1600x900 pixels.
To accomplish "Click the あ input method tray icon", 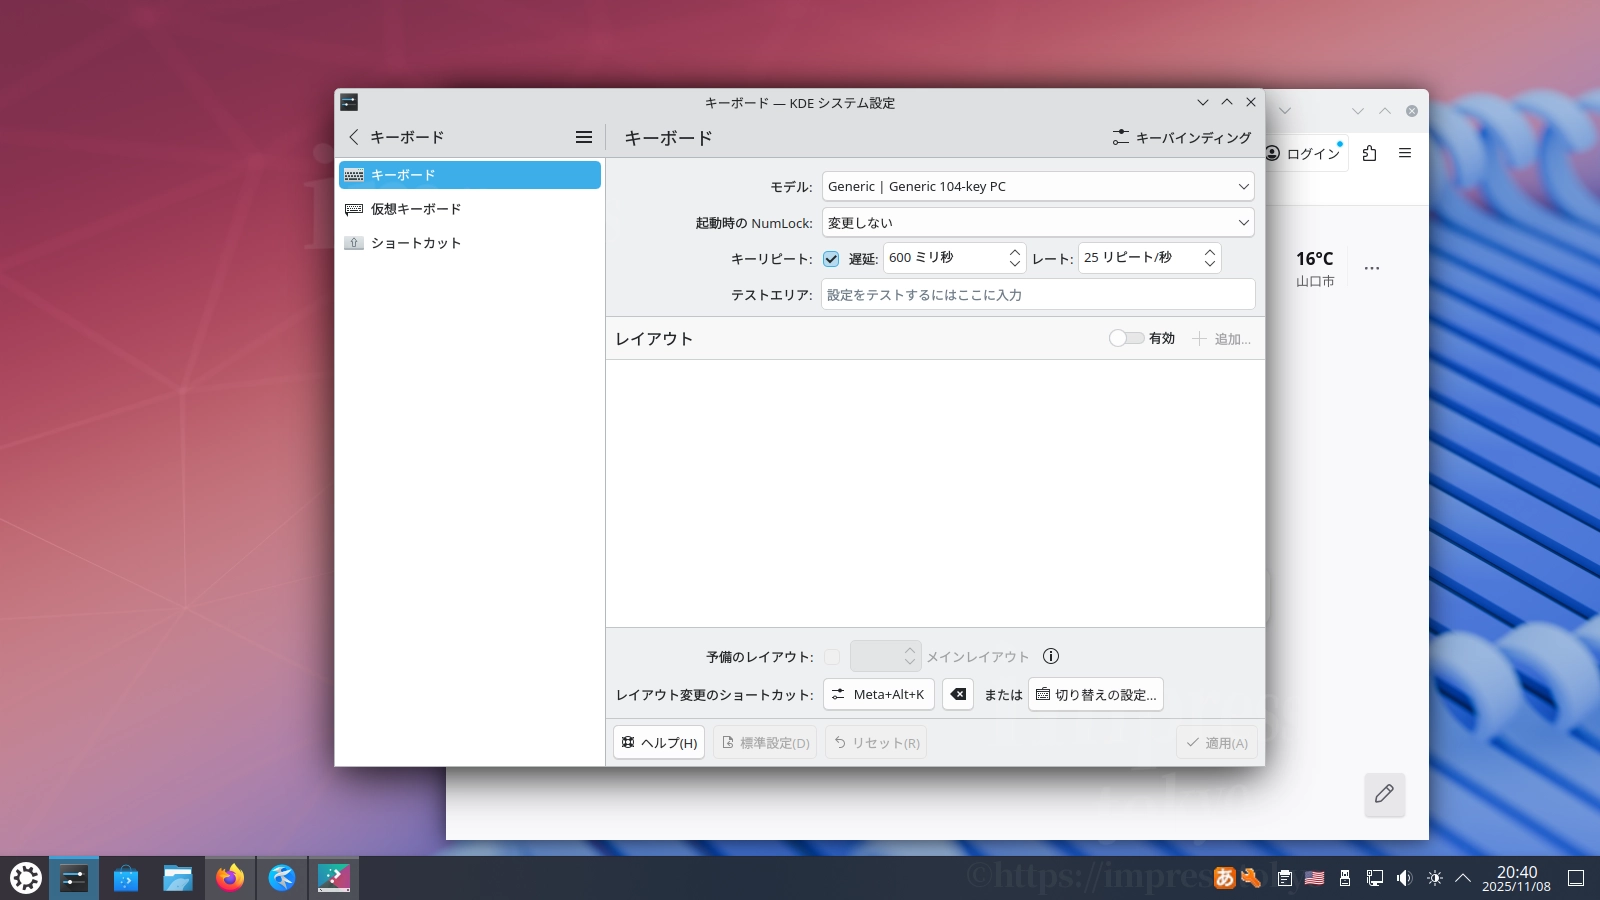I will [1225, 878].
